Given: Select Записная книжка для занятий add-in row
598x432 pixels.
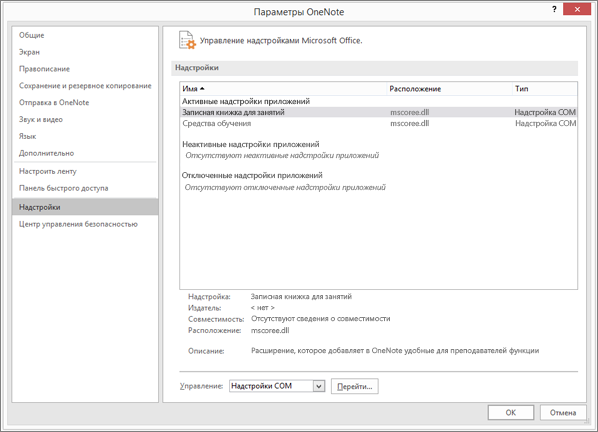Looking at the screenshot, I should (x=378, y=112).
